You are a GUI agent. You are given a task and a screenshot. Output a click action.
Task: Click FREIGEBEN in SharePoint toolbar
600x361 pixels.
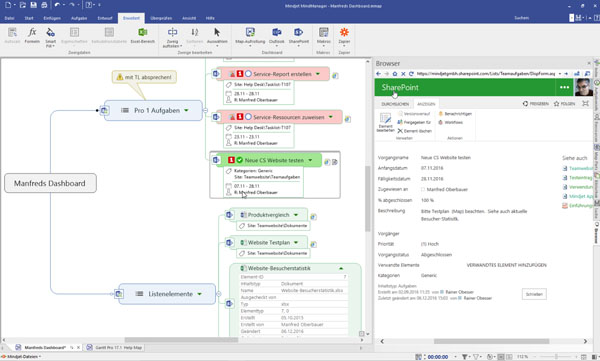click(x=536, y=104)
